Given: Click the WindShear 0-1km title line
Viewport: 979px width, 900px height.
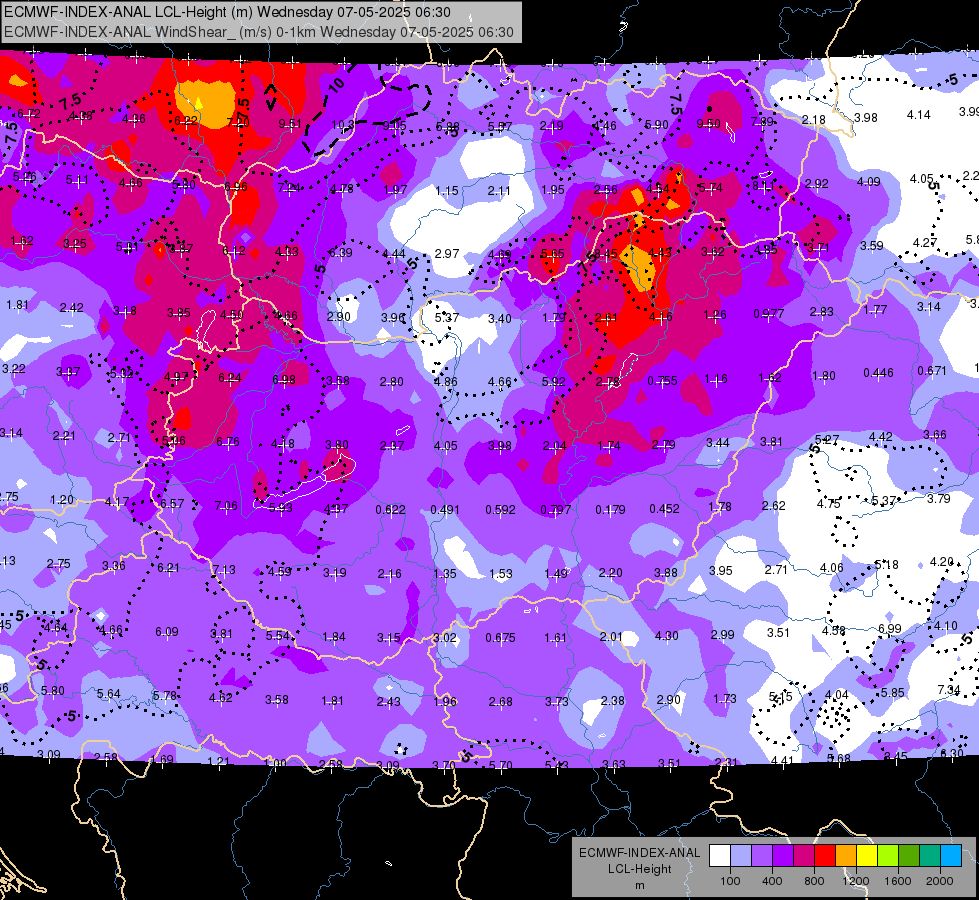Looking at the screenshot, I should 259,32.
